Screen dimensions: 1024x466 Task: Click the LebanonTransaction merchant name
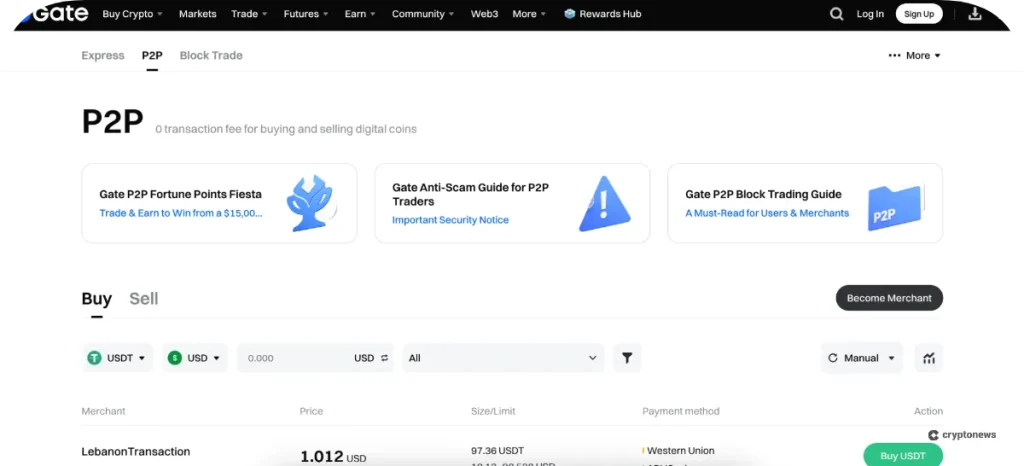pos(136,451)
